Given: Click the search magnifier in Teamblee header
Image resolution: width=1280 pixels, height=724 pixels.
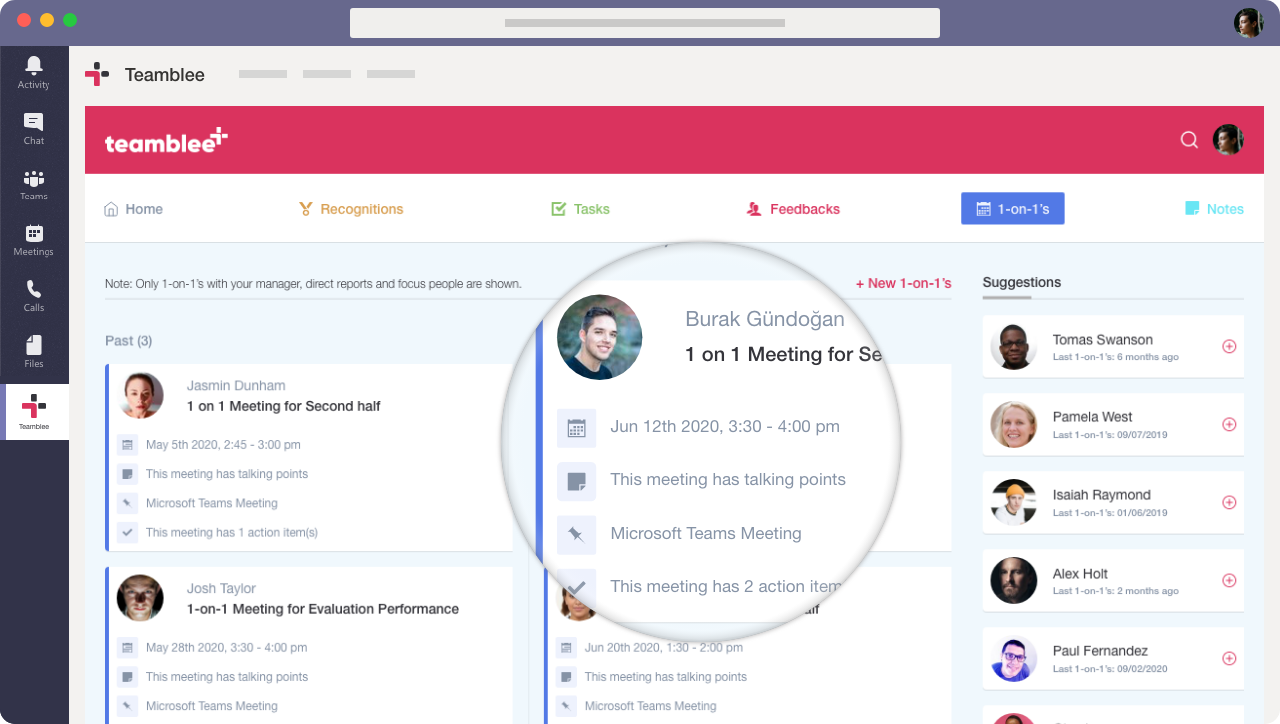Looking at the screenshot, I should tap(1189, 140).
